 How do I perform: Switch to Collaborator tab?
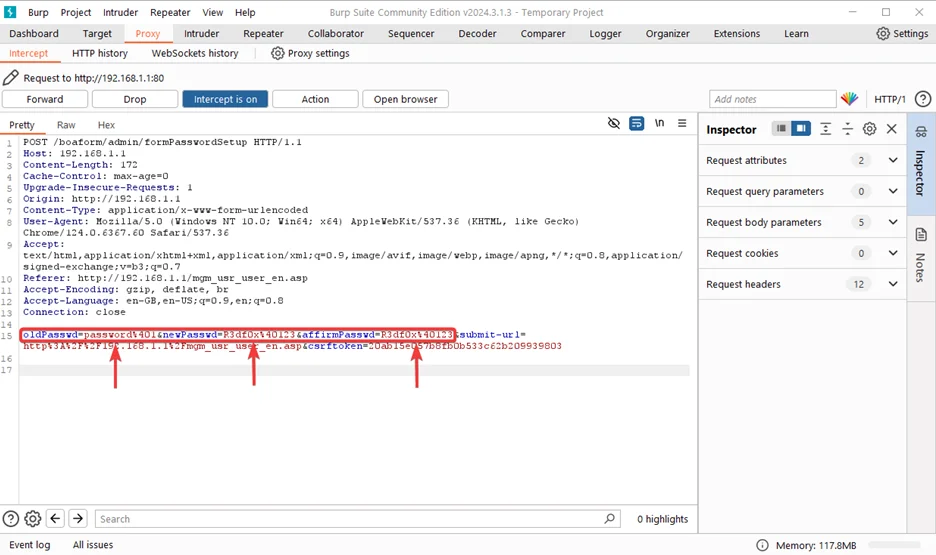click(x=335, y=33)
